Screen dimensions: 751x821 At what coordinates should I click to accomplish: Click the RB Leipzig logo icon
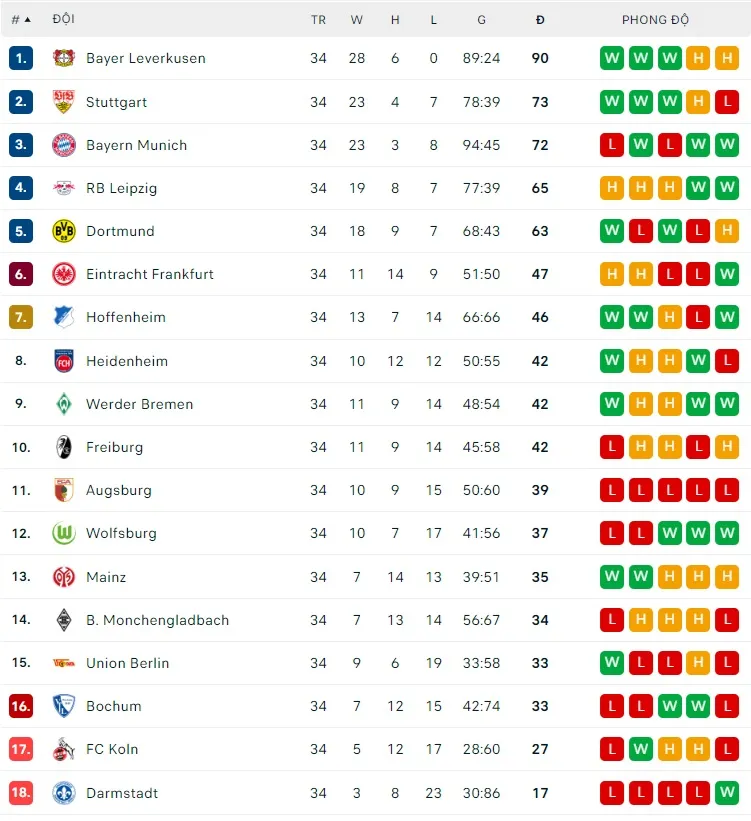click(x=64, y=188)
